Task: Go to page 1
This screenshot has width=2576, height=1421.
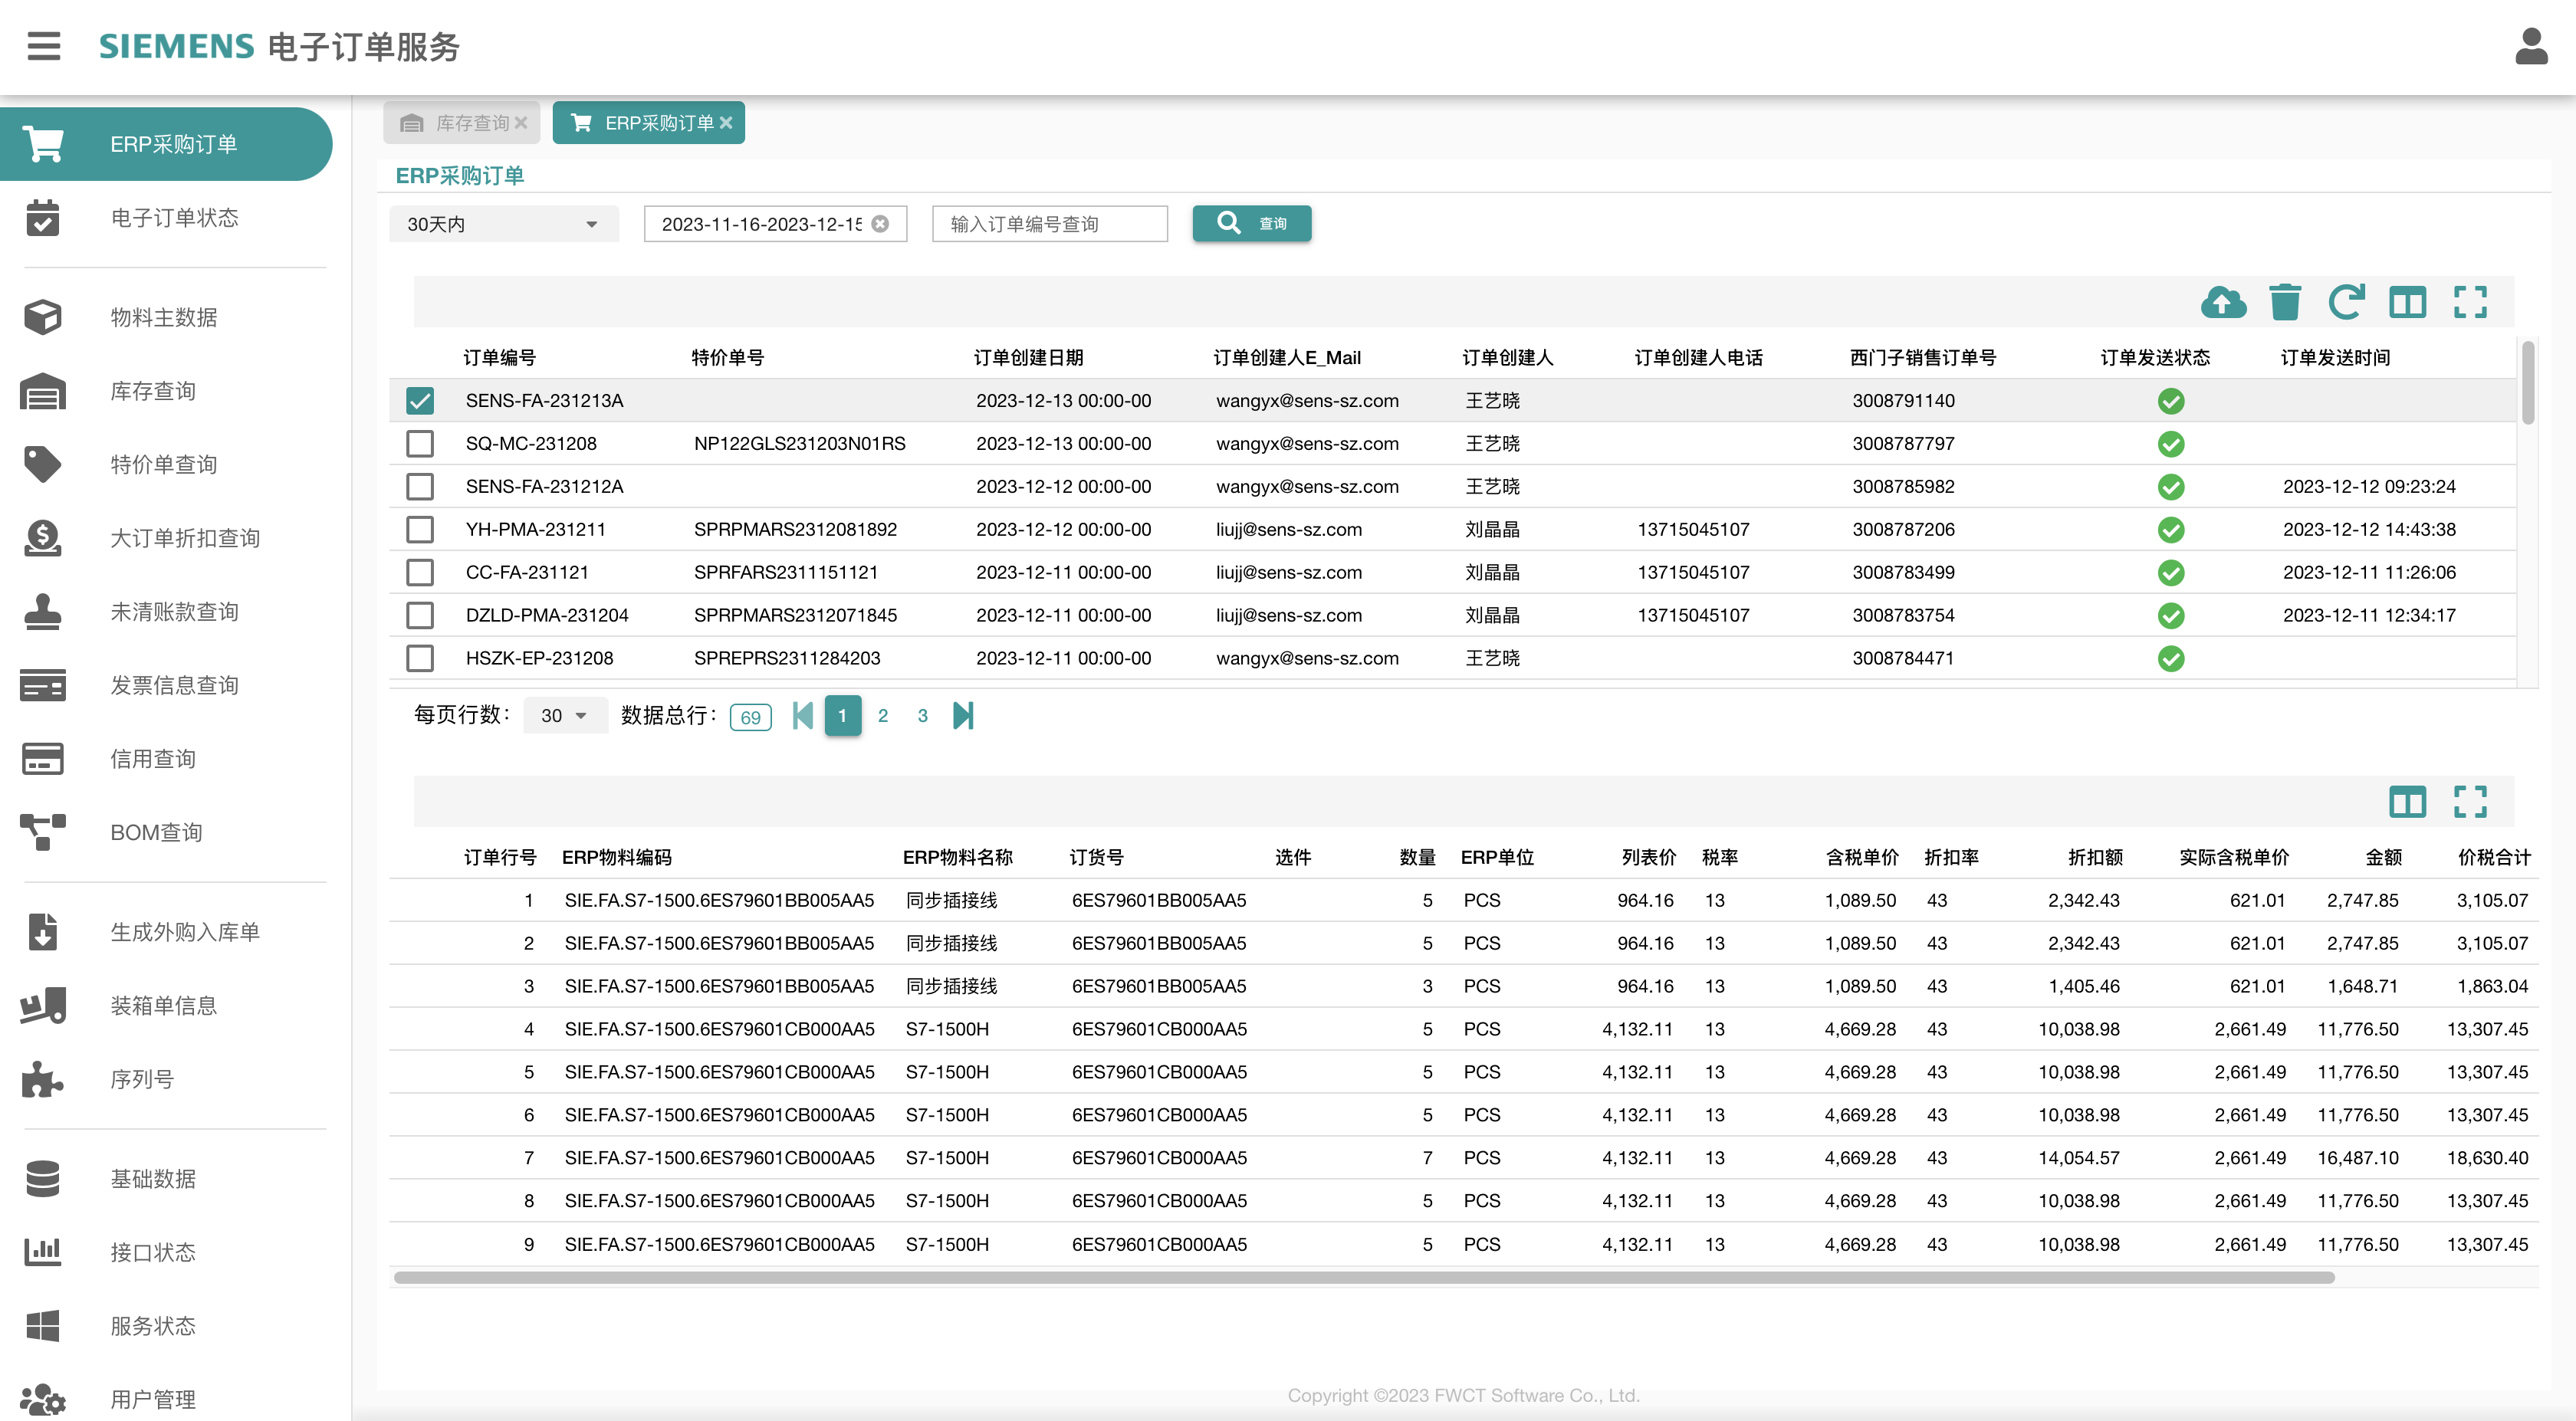Action: 843,716
